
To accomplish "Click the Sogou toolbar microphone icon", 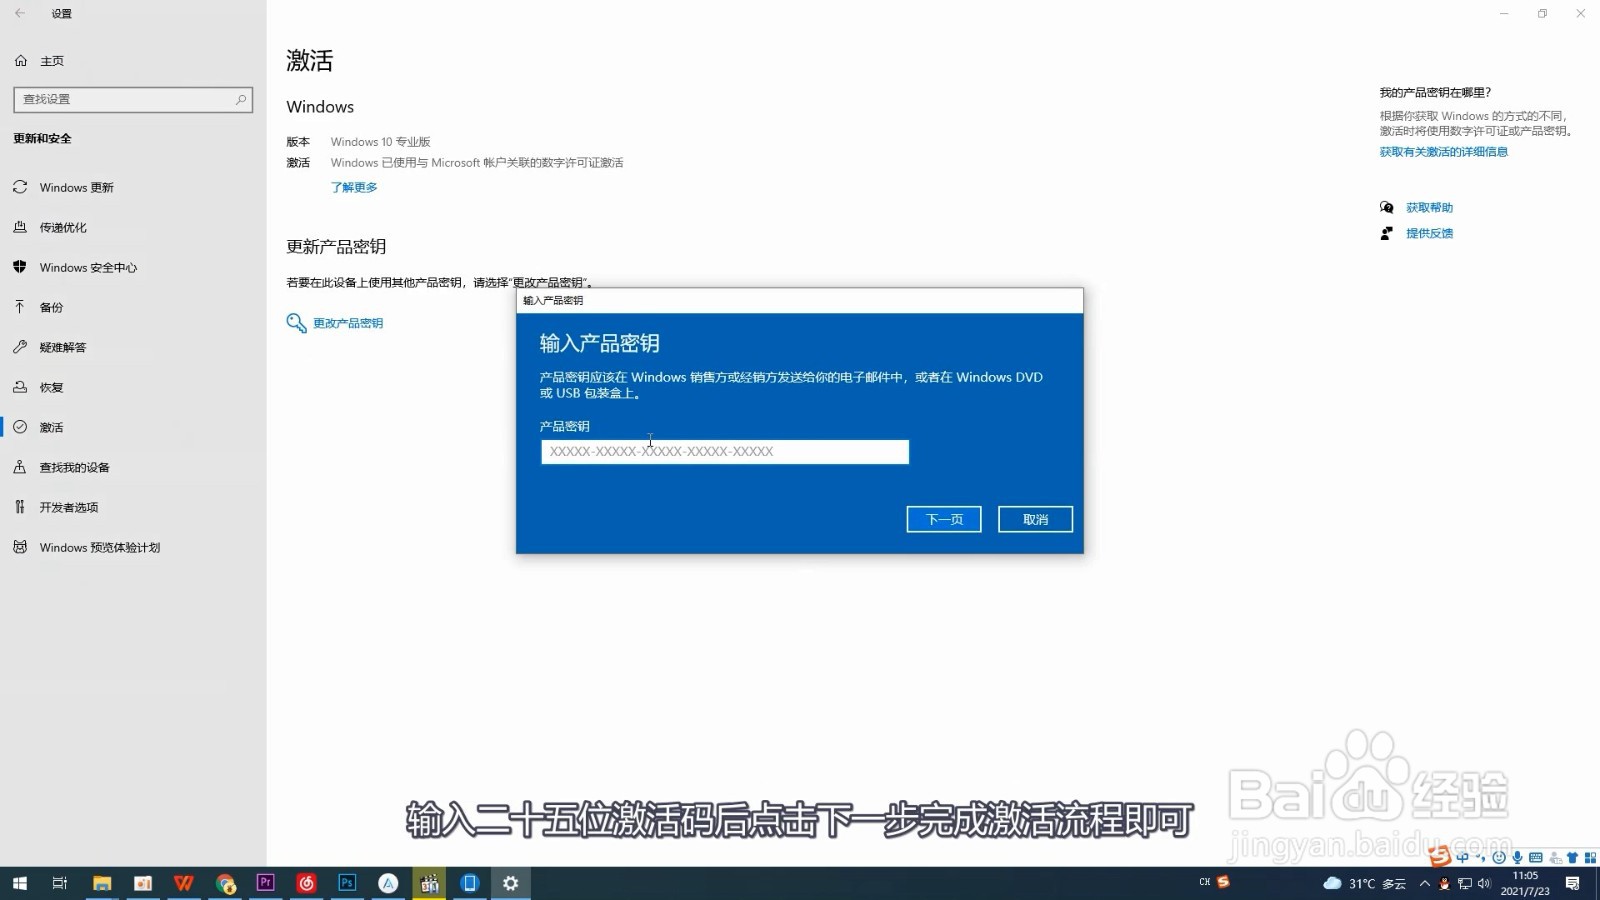I will 1517,857.
